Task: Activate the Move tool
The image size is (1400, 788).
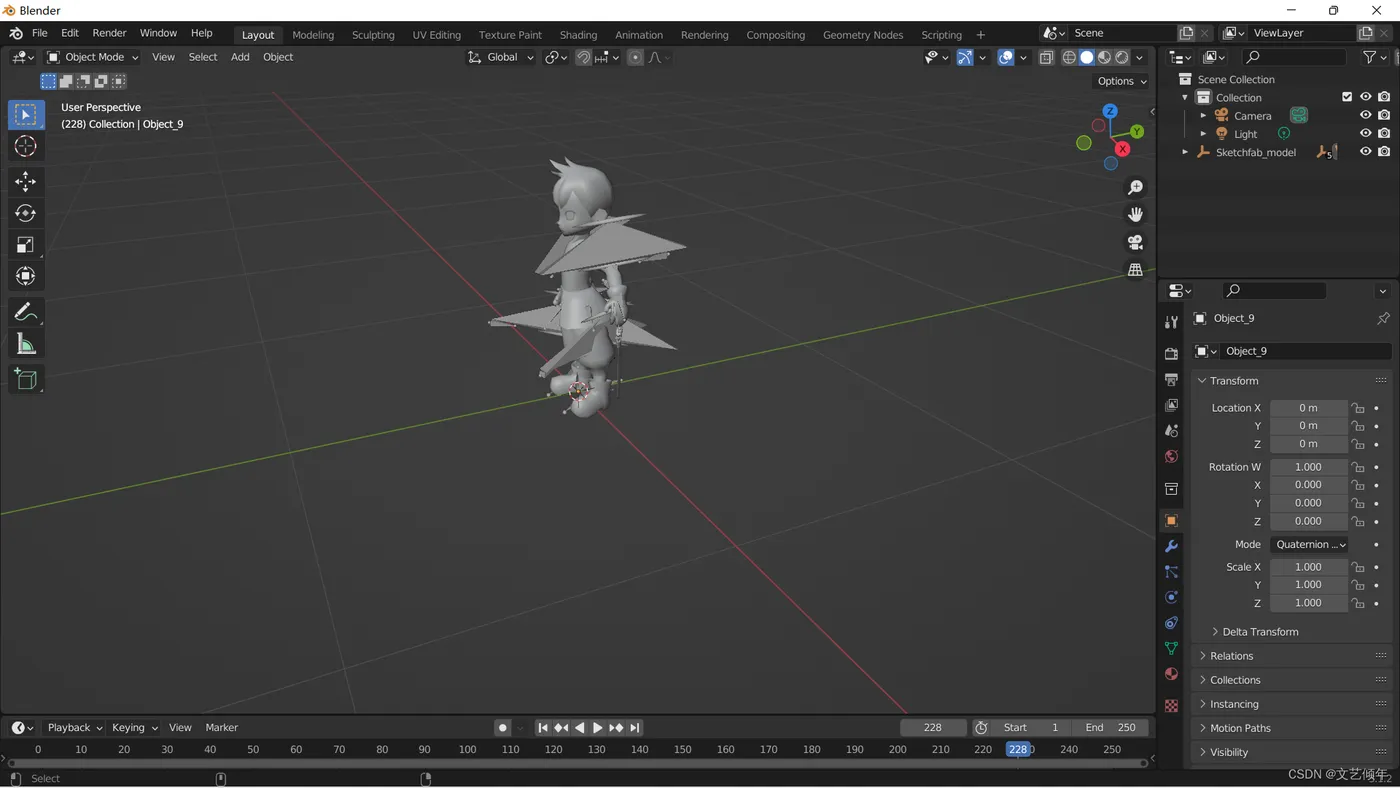Action: 26,181
